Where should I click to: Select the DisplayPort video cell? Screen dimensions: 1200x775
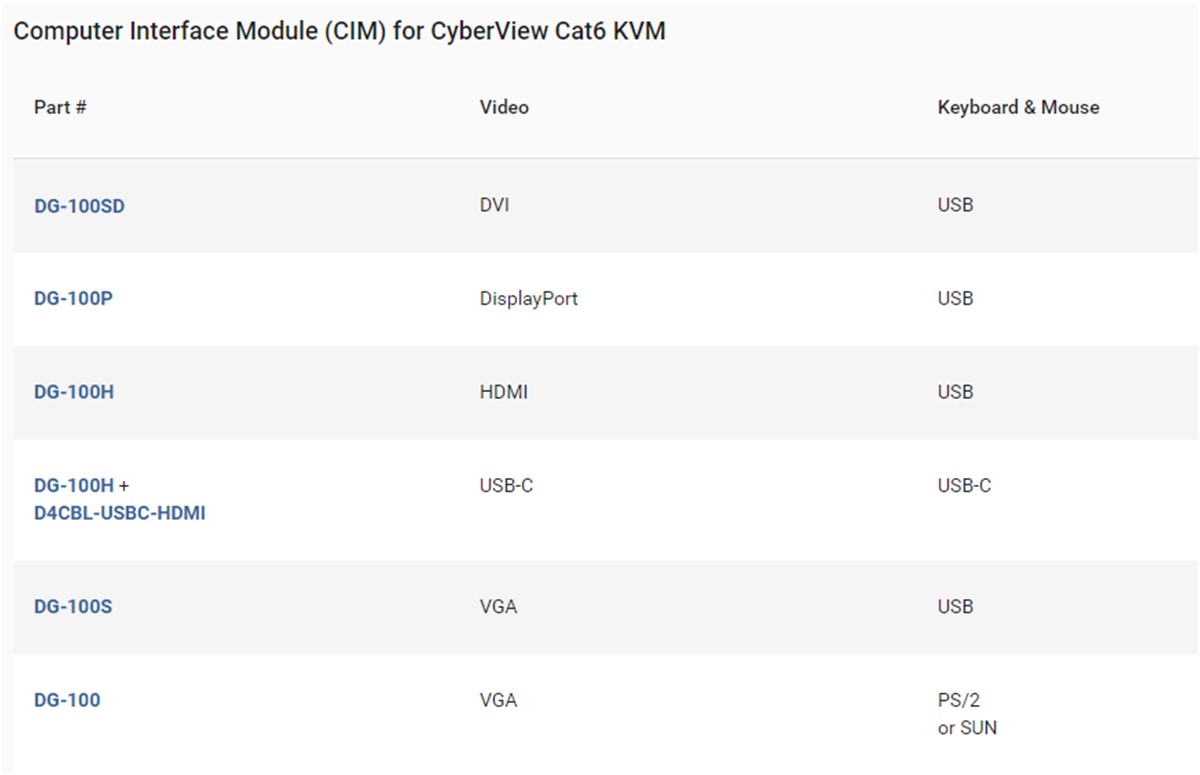point(529,298)
